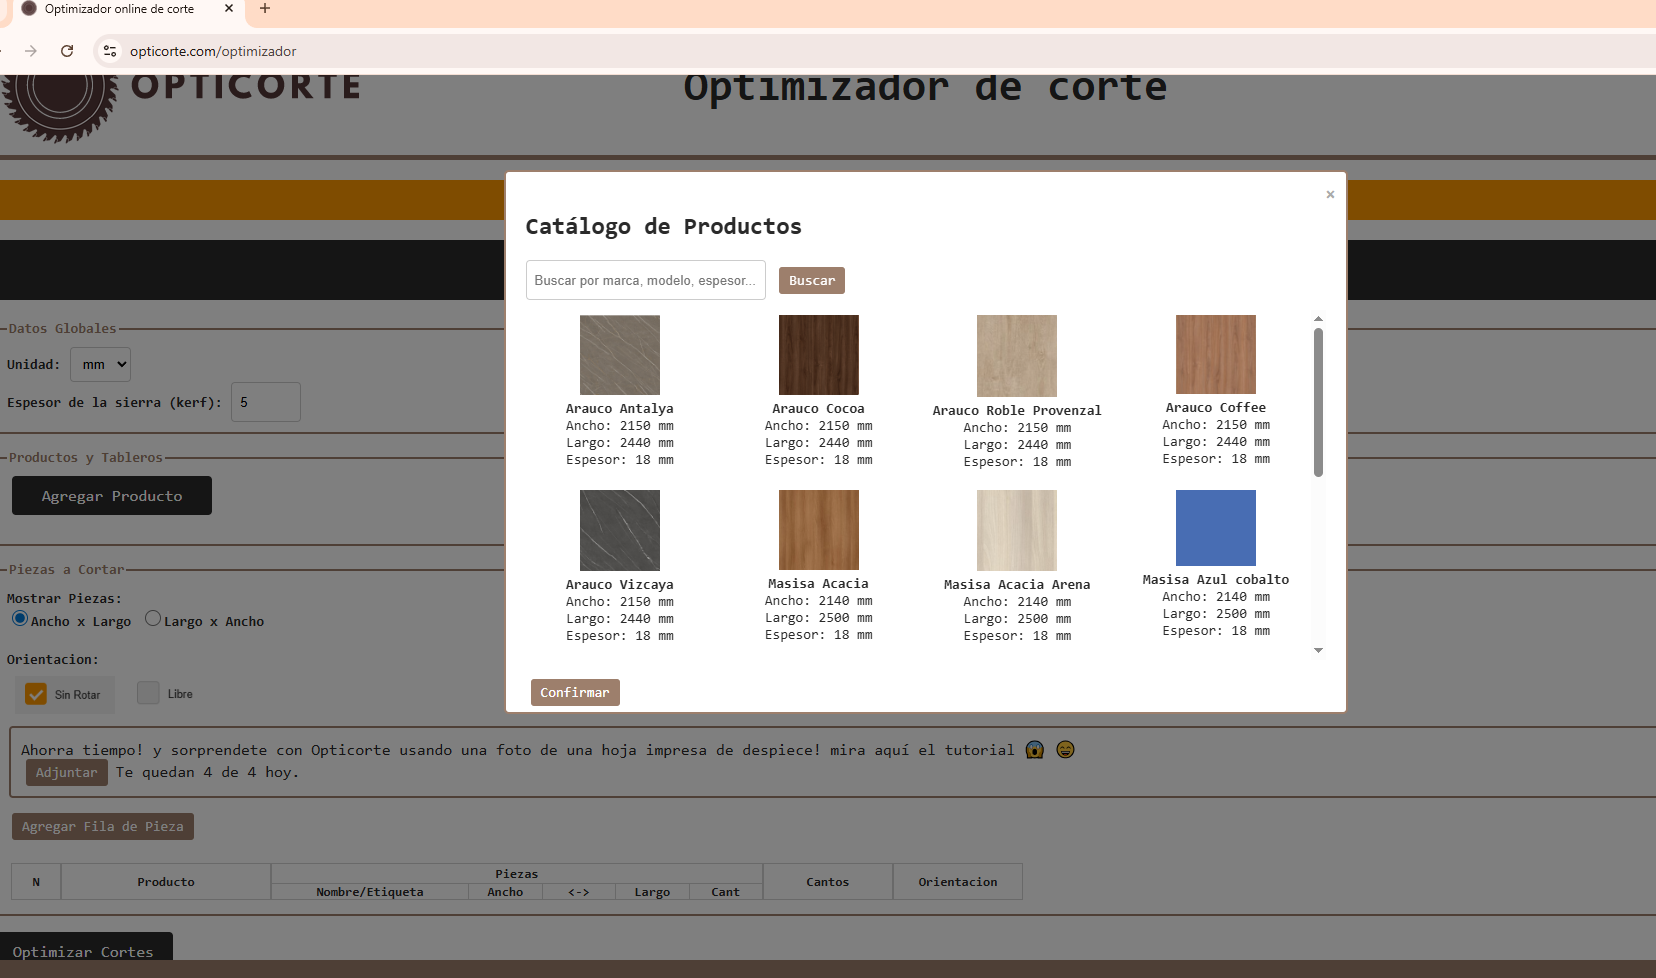1656x978 pixels.
Task: Close the Catálogo de Productos dialog
Action: [1330, 195]
